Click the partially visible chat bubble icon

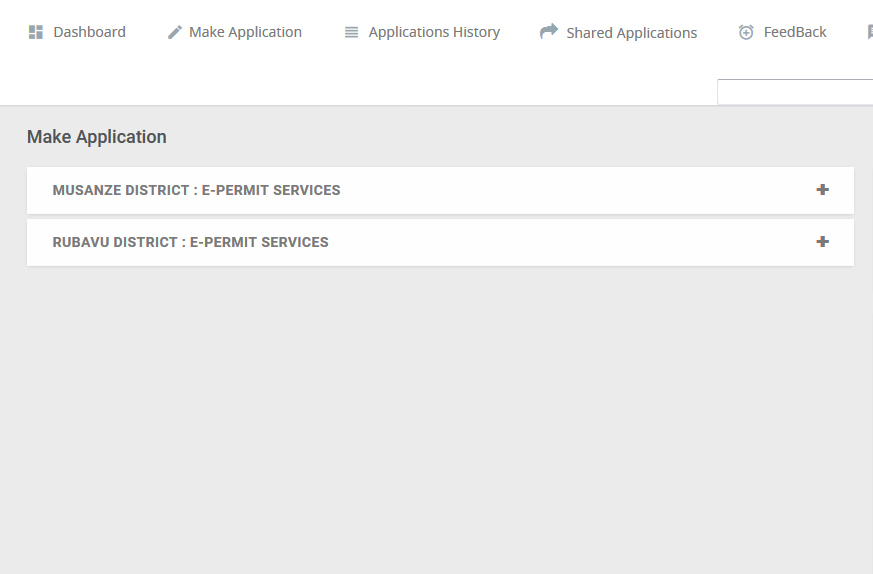[870, 32]
